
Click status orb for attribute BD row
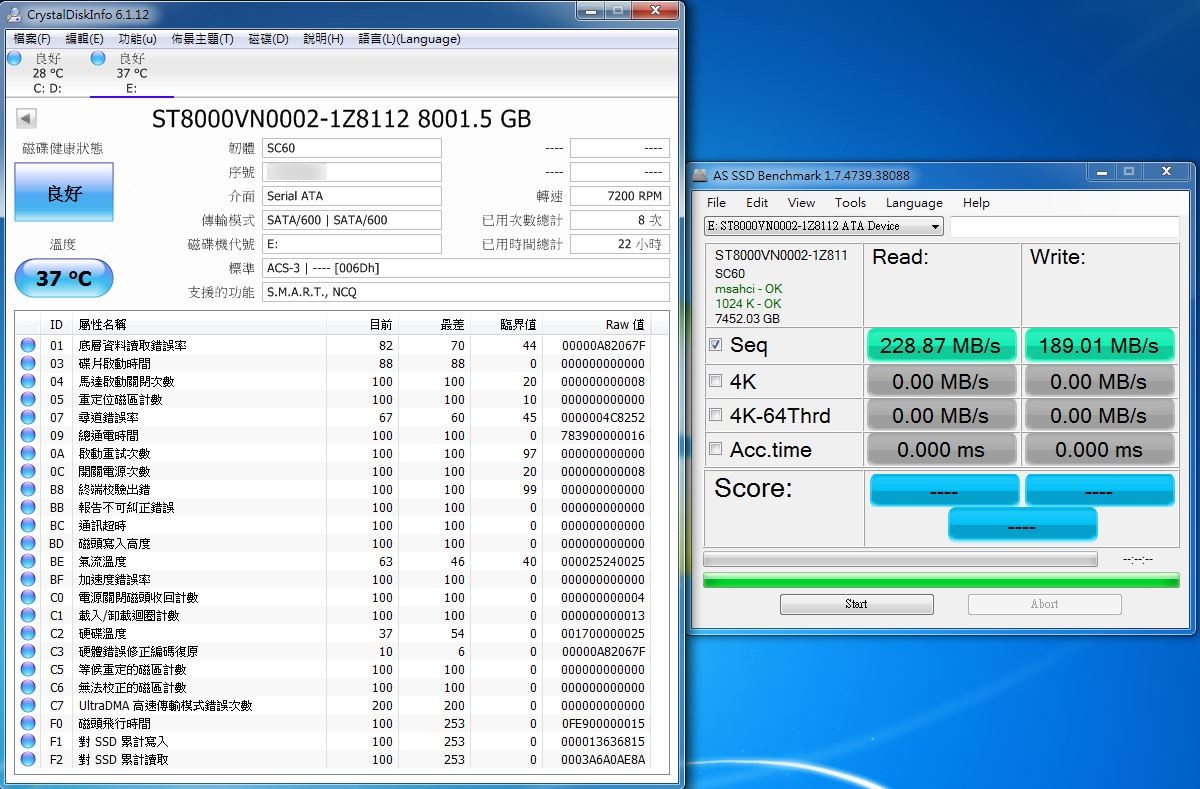pyautogui.click(x=28, y=544)
